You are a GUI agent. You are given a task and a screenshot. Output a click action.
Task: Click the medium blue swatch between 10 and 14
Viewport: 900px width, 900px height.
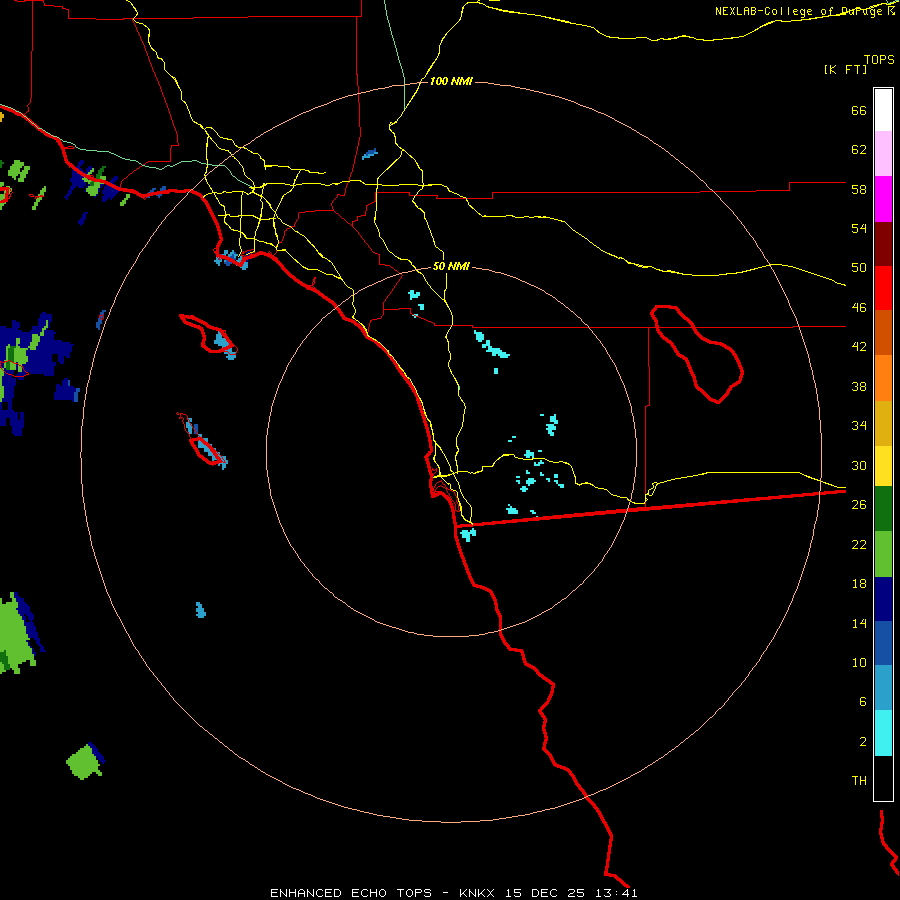pos(883,643)
